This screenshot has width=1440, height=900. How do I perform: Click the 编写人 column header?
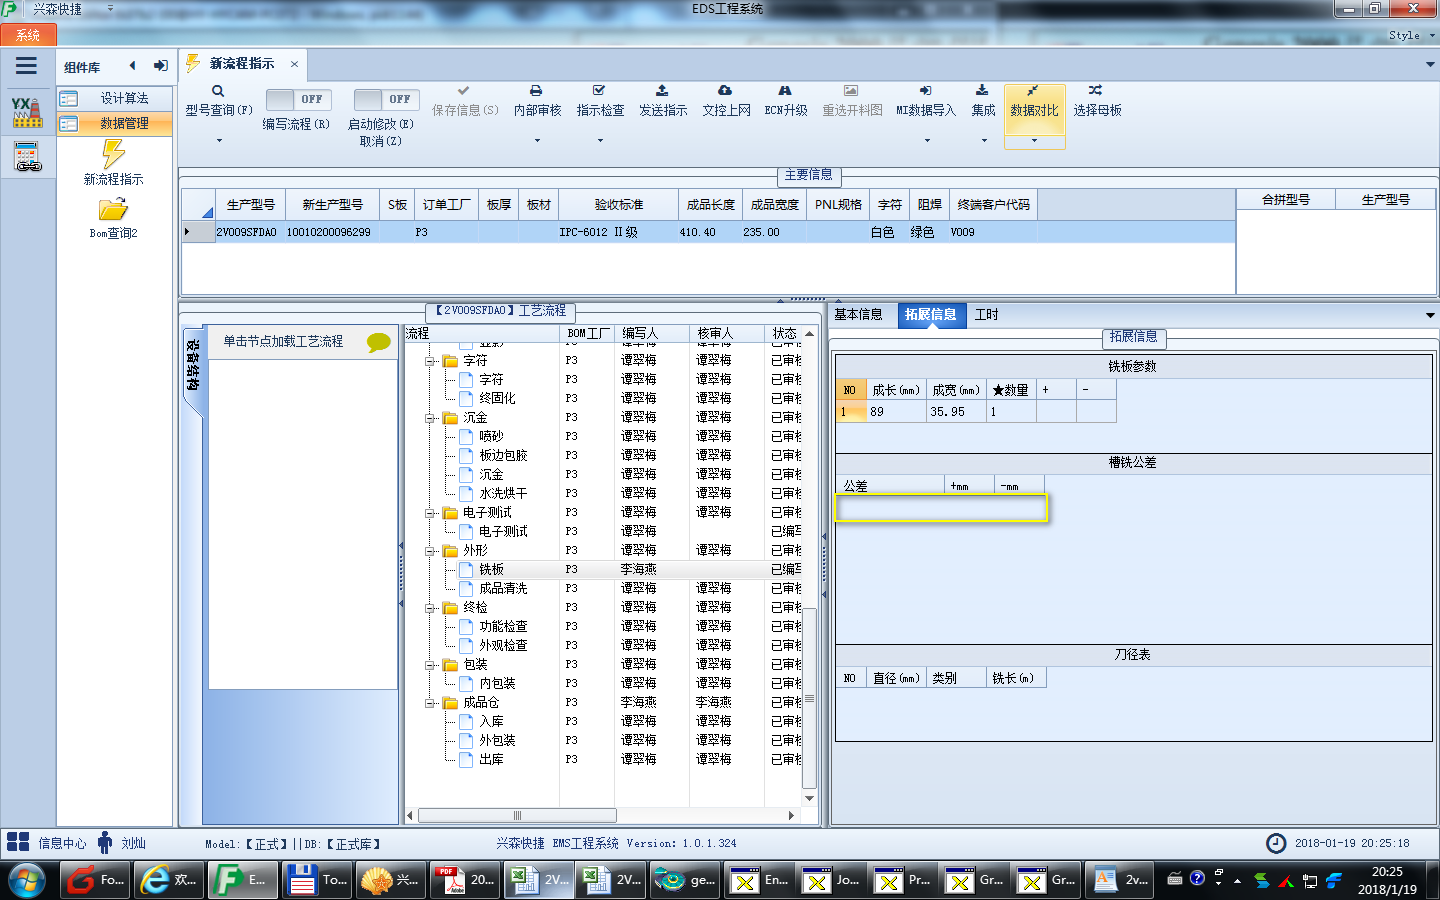coord(651,333)
